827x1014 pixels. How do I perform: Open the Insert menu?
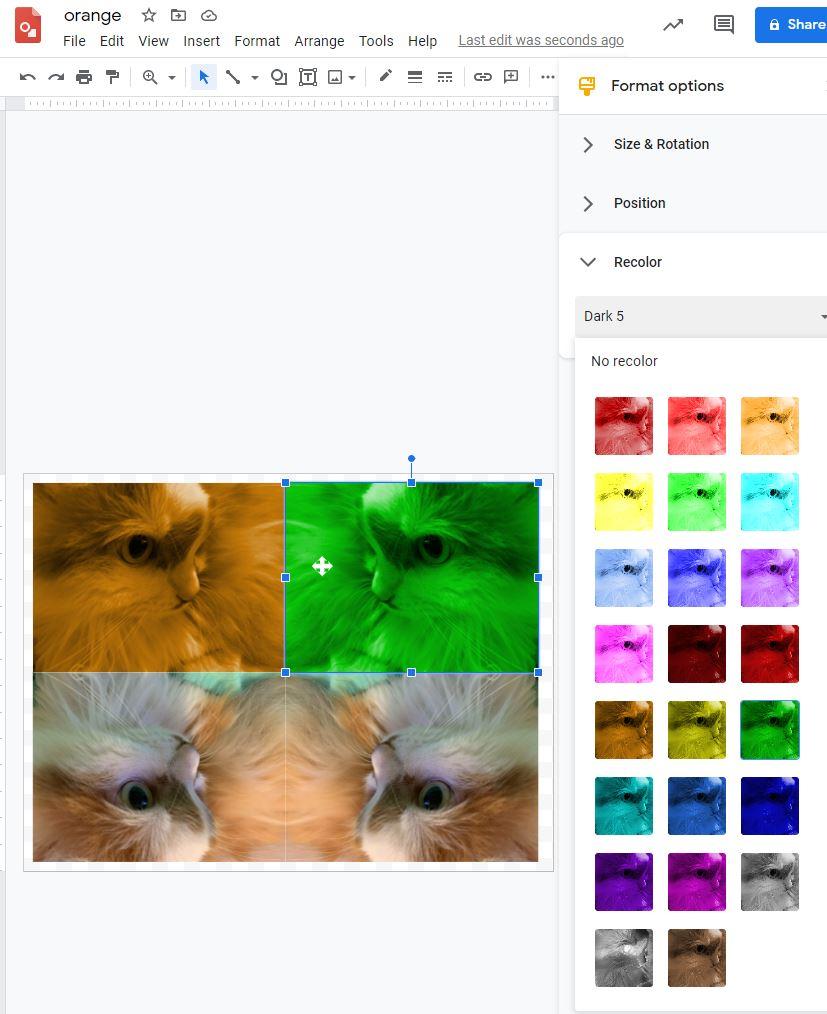(x=202, y=41)
